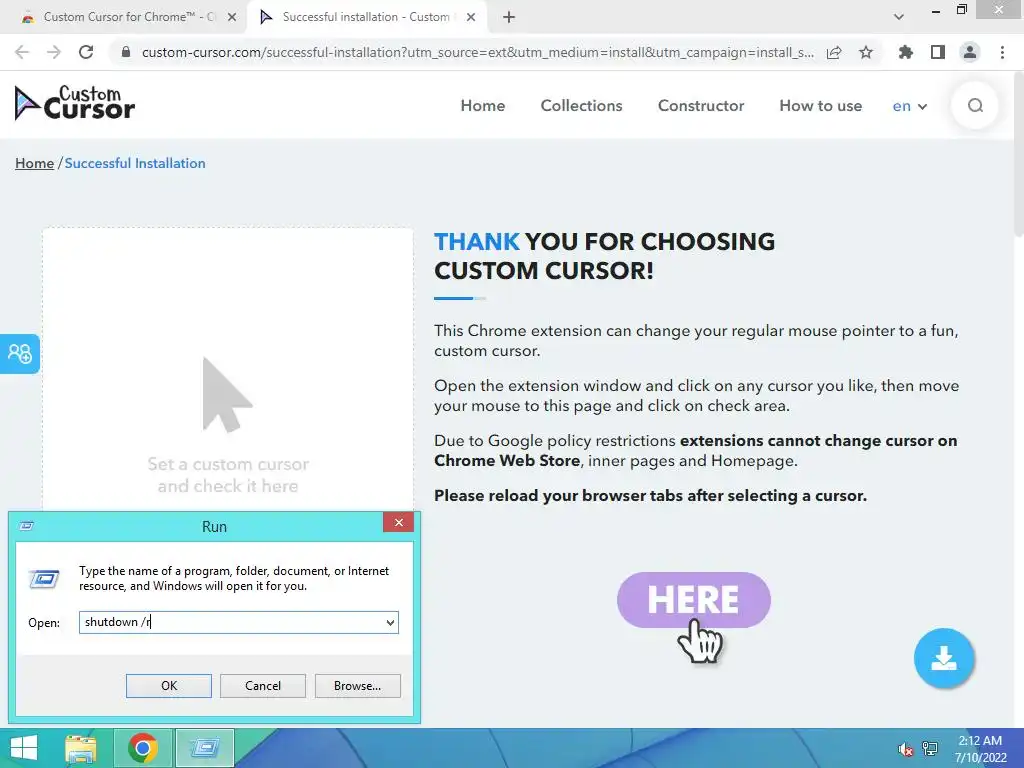Open Chrome three-dot menu

(x=1002, y=52)
